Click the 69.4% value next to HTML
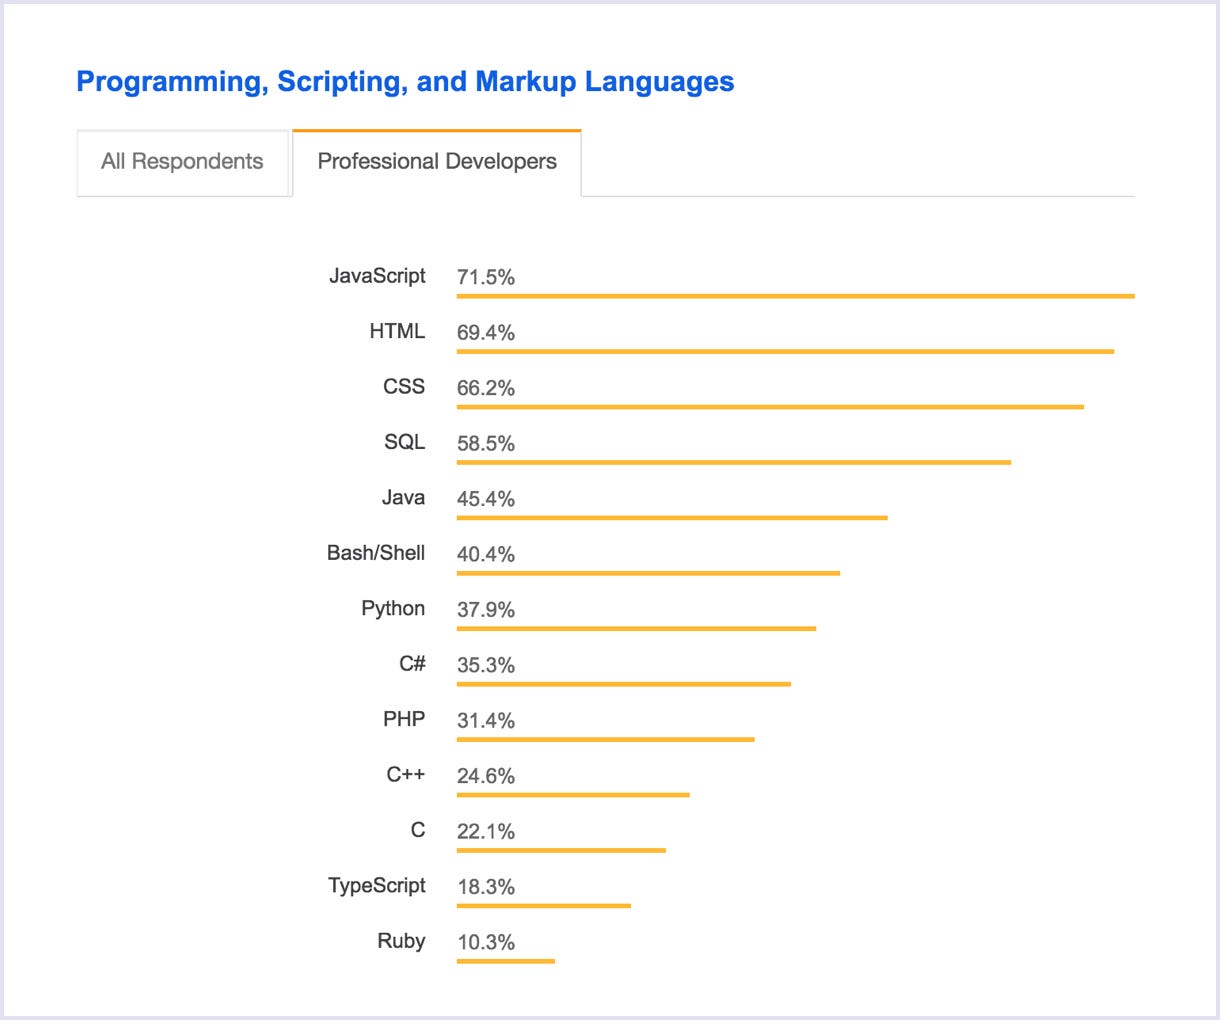This screenshot has width=1220, height=1020. (x=485, y=332)
